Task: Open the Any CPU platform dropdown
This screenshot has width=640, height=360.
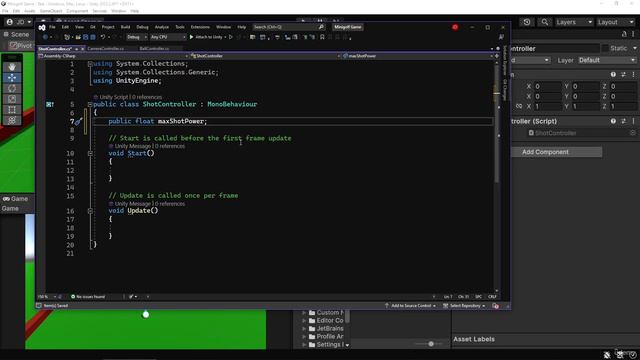Action: pyautogui.click(x=168, y=37)
